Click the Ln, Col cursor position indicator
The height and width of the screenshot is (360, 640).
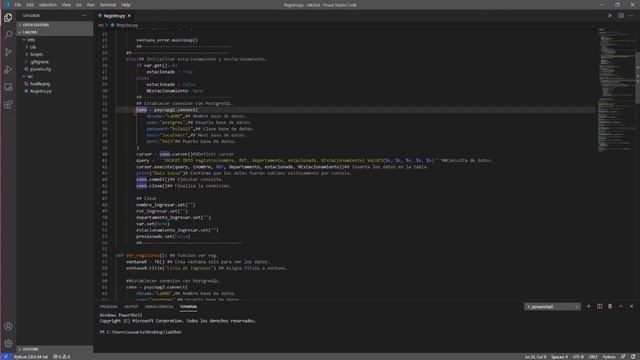(535, 357)
